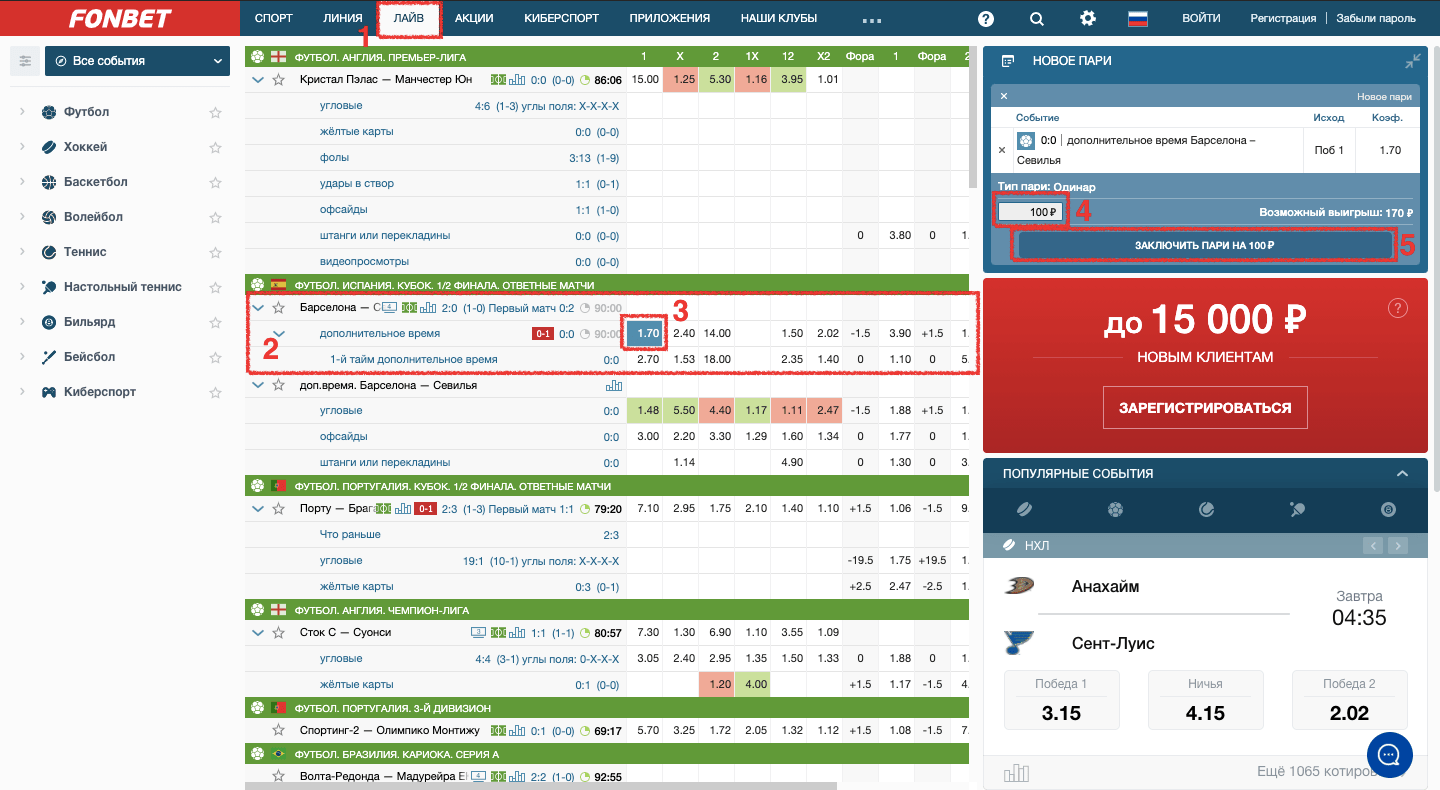Open the угловые row under Кристал Пэлас
1440x790 pixels.
tap(341, 106)
